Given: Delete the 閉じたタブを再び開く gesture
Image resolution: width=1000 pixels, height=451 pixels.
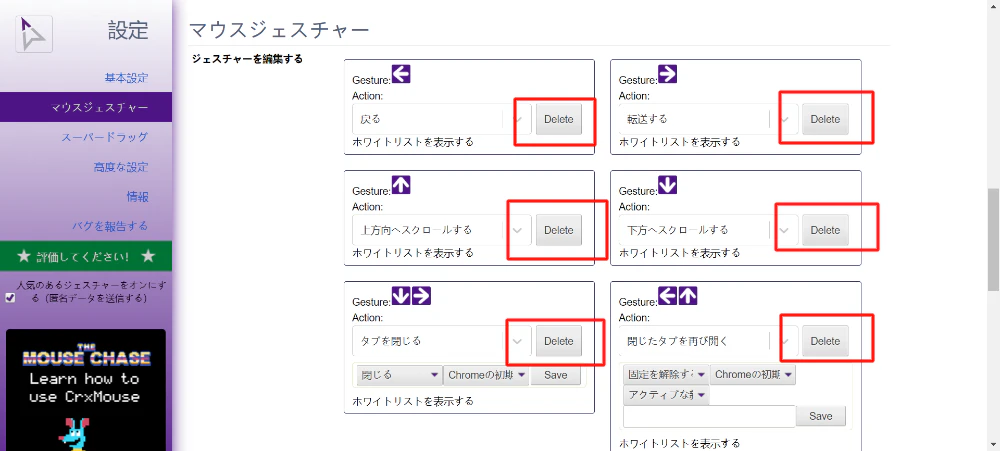Looking at the screenshot, I should pos(825,341).
